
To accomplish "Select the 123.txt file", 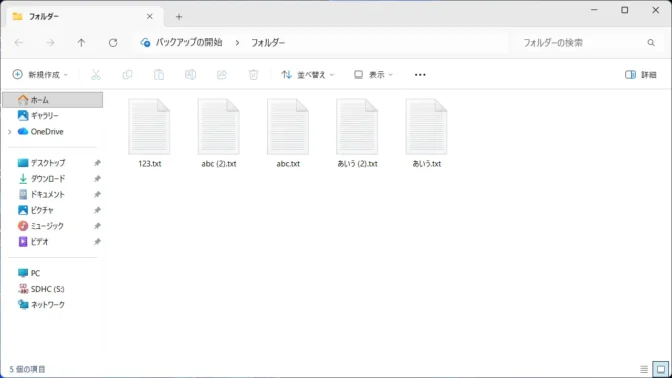I will point(149,133).
